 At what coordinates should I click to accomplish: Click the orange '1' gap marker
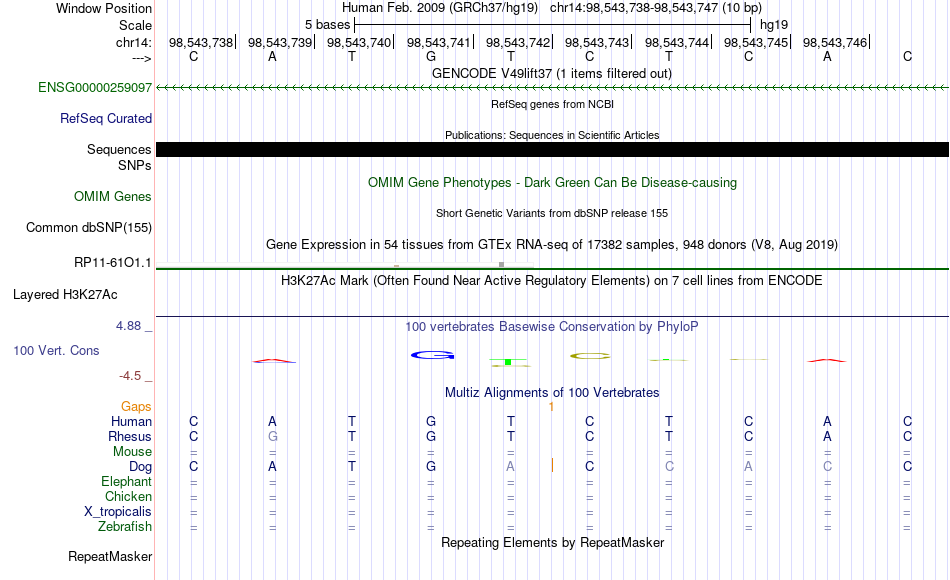click(x=551, y=407)
